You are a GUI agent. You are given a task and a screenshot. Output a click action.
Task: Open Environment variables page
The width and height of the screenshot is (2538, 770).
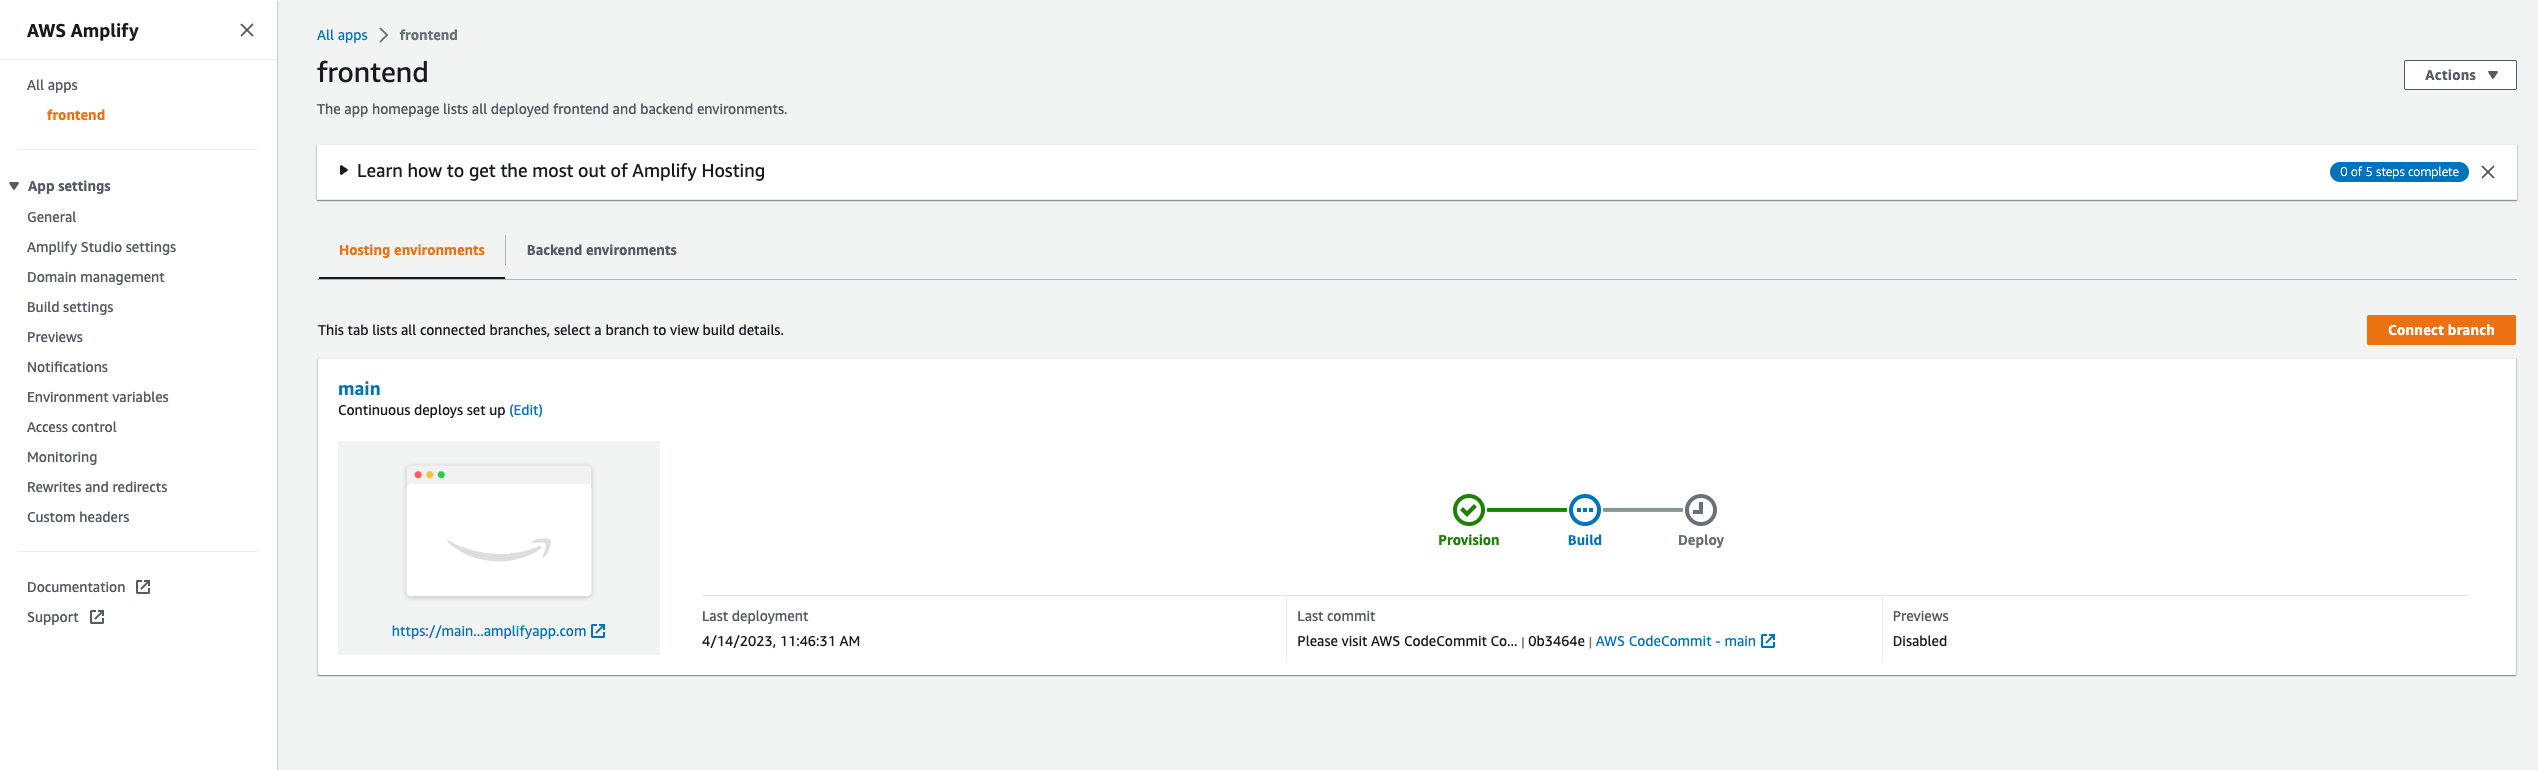(x=98, y=397)
